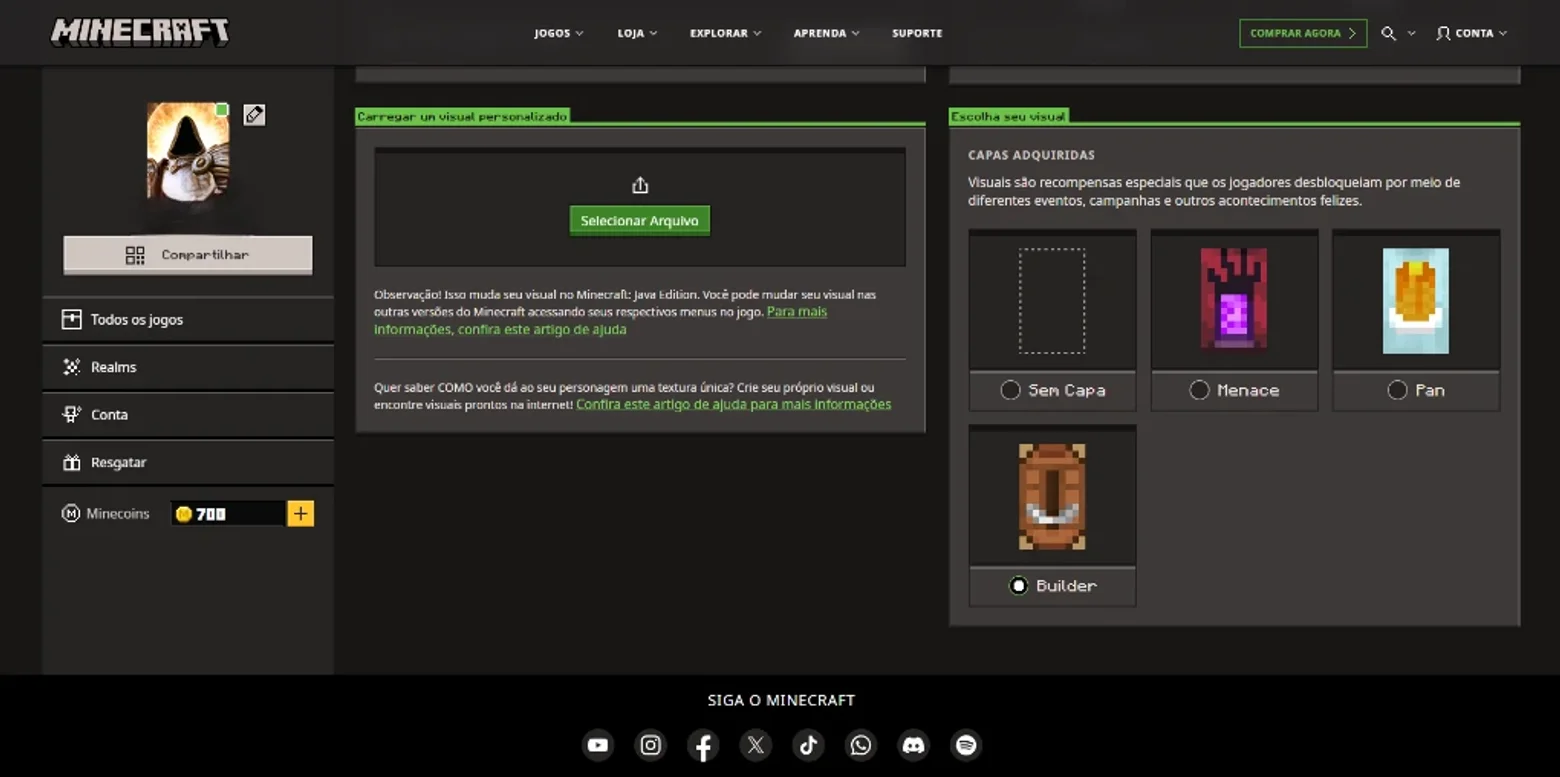
Task: Select the Menace cape radio button
Action: [1199, 390]
